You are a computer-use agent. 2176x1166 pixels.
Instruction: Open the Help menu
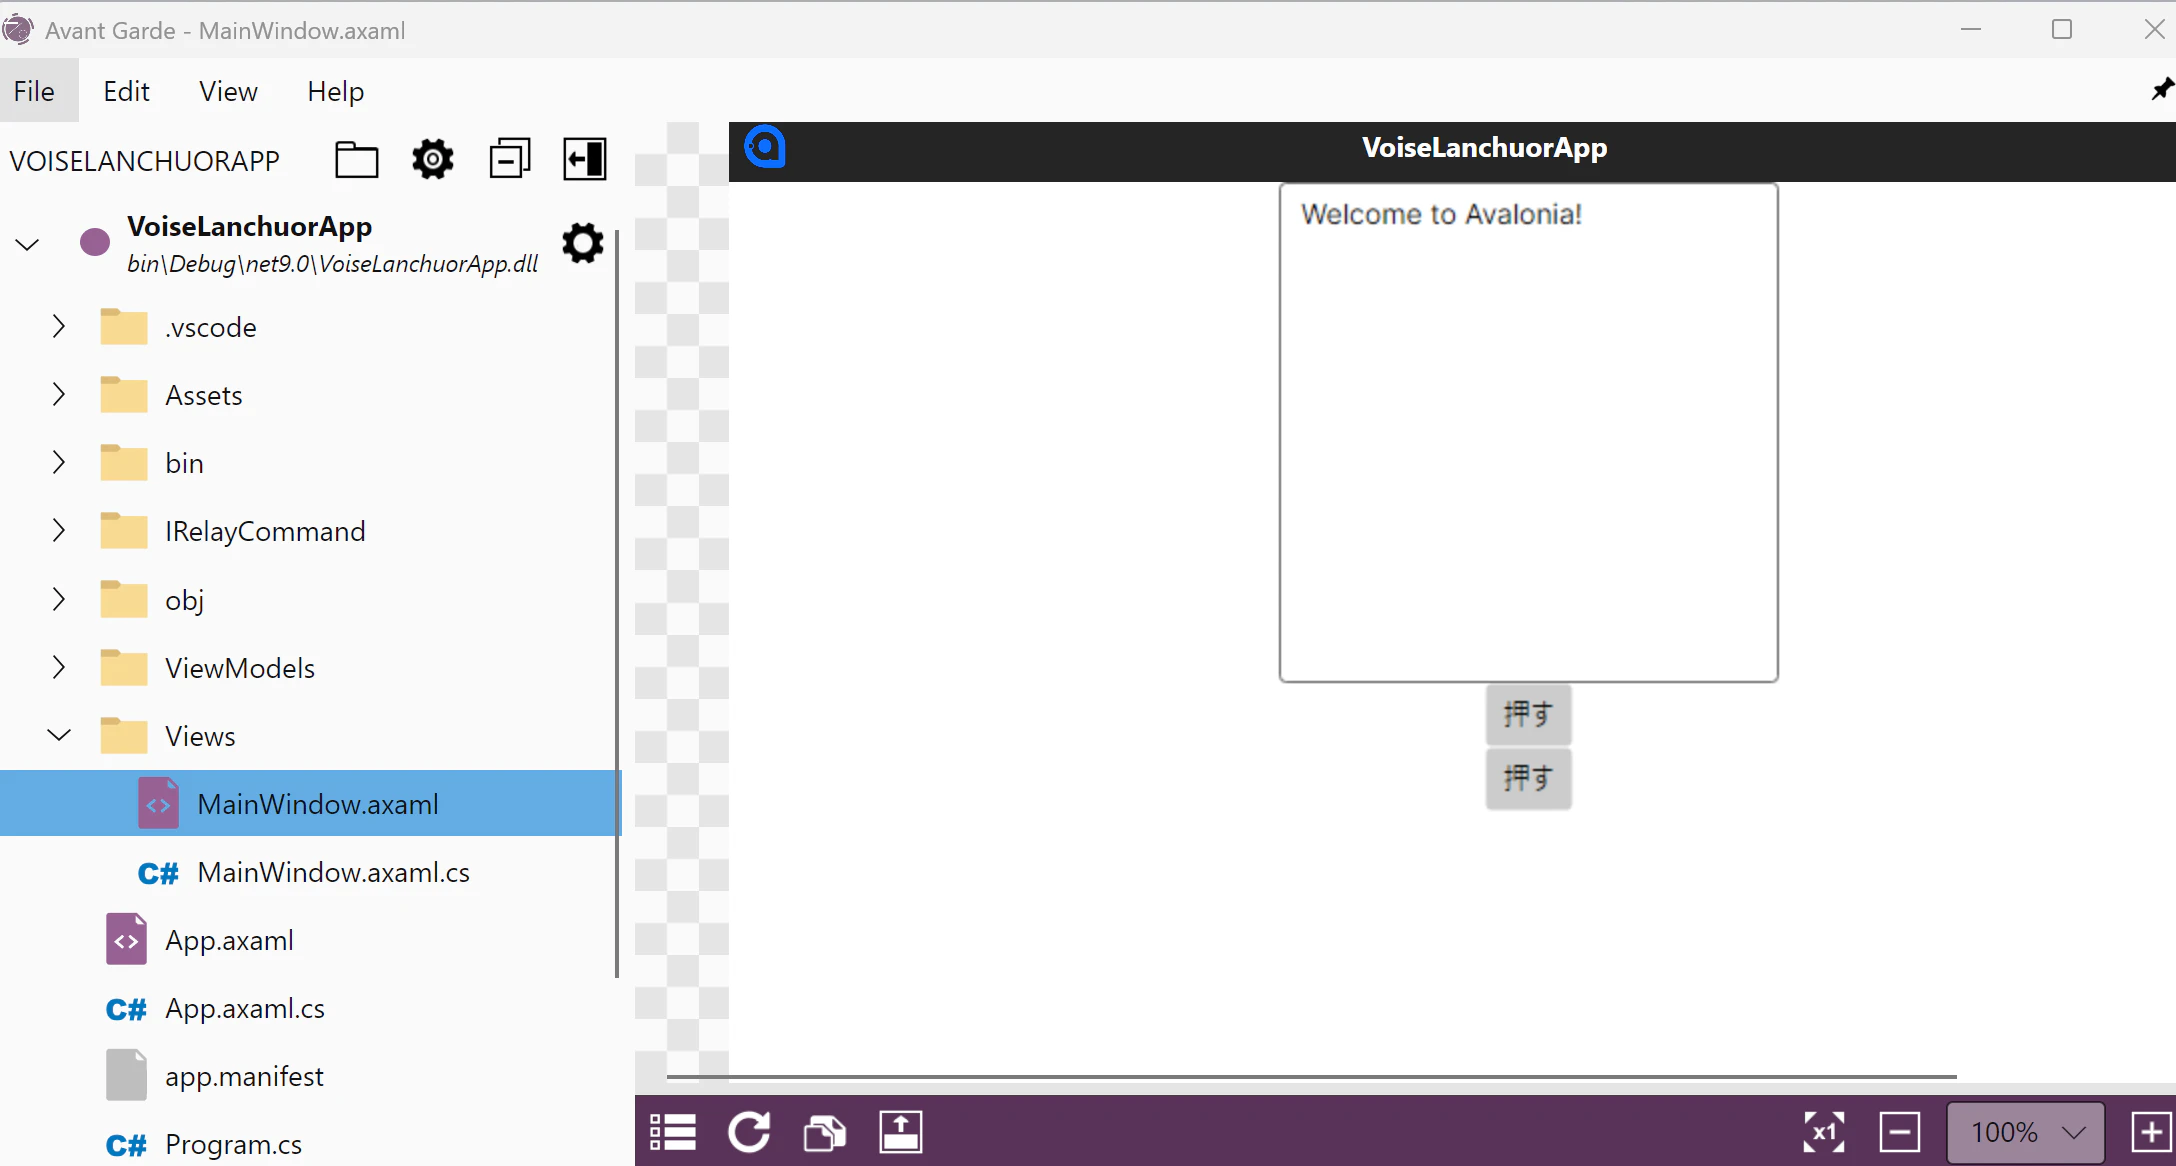(335, 91)
